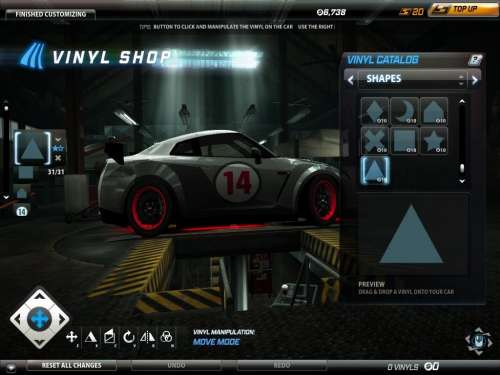Click the 0 Vinyls cost total
The height and width of the screenshot is (375, 500).
(413, 367)
